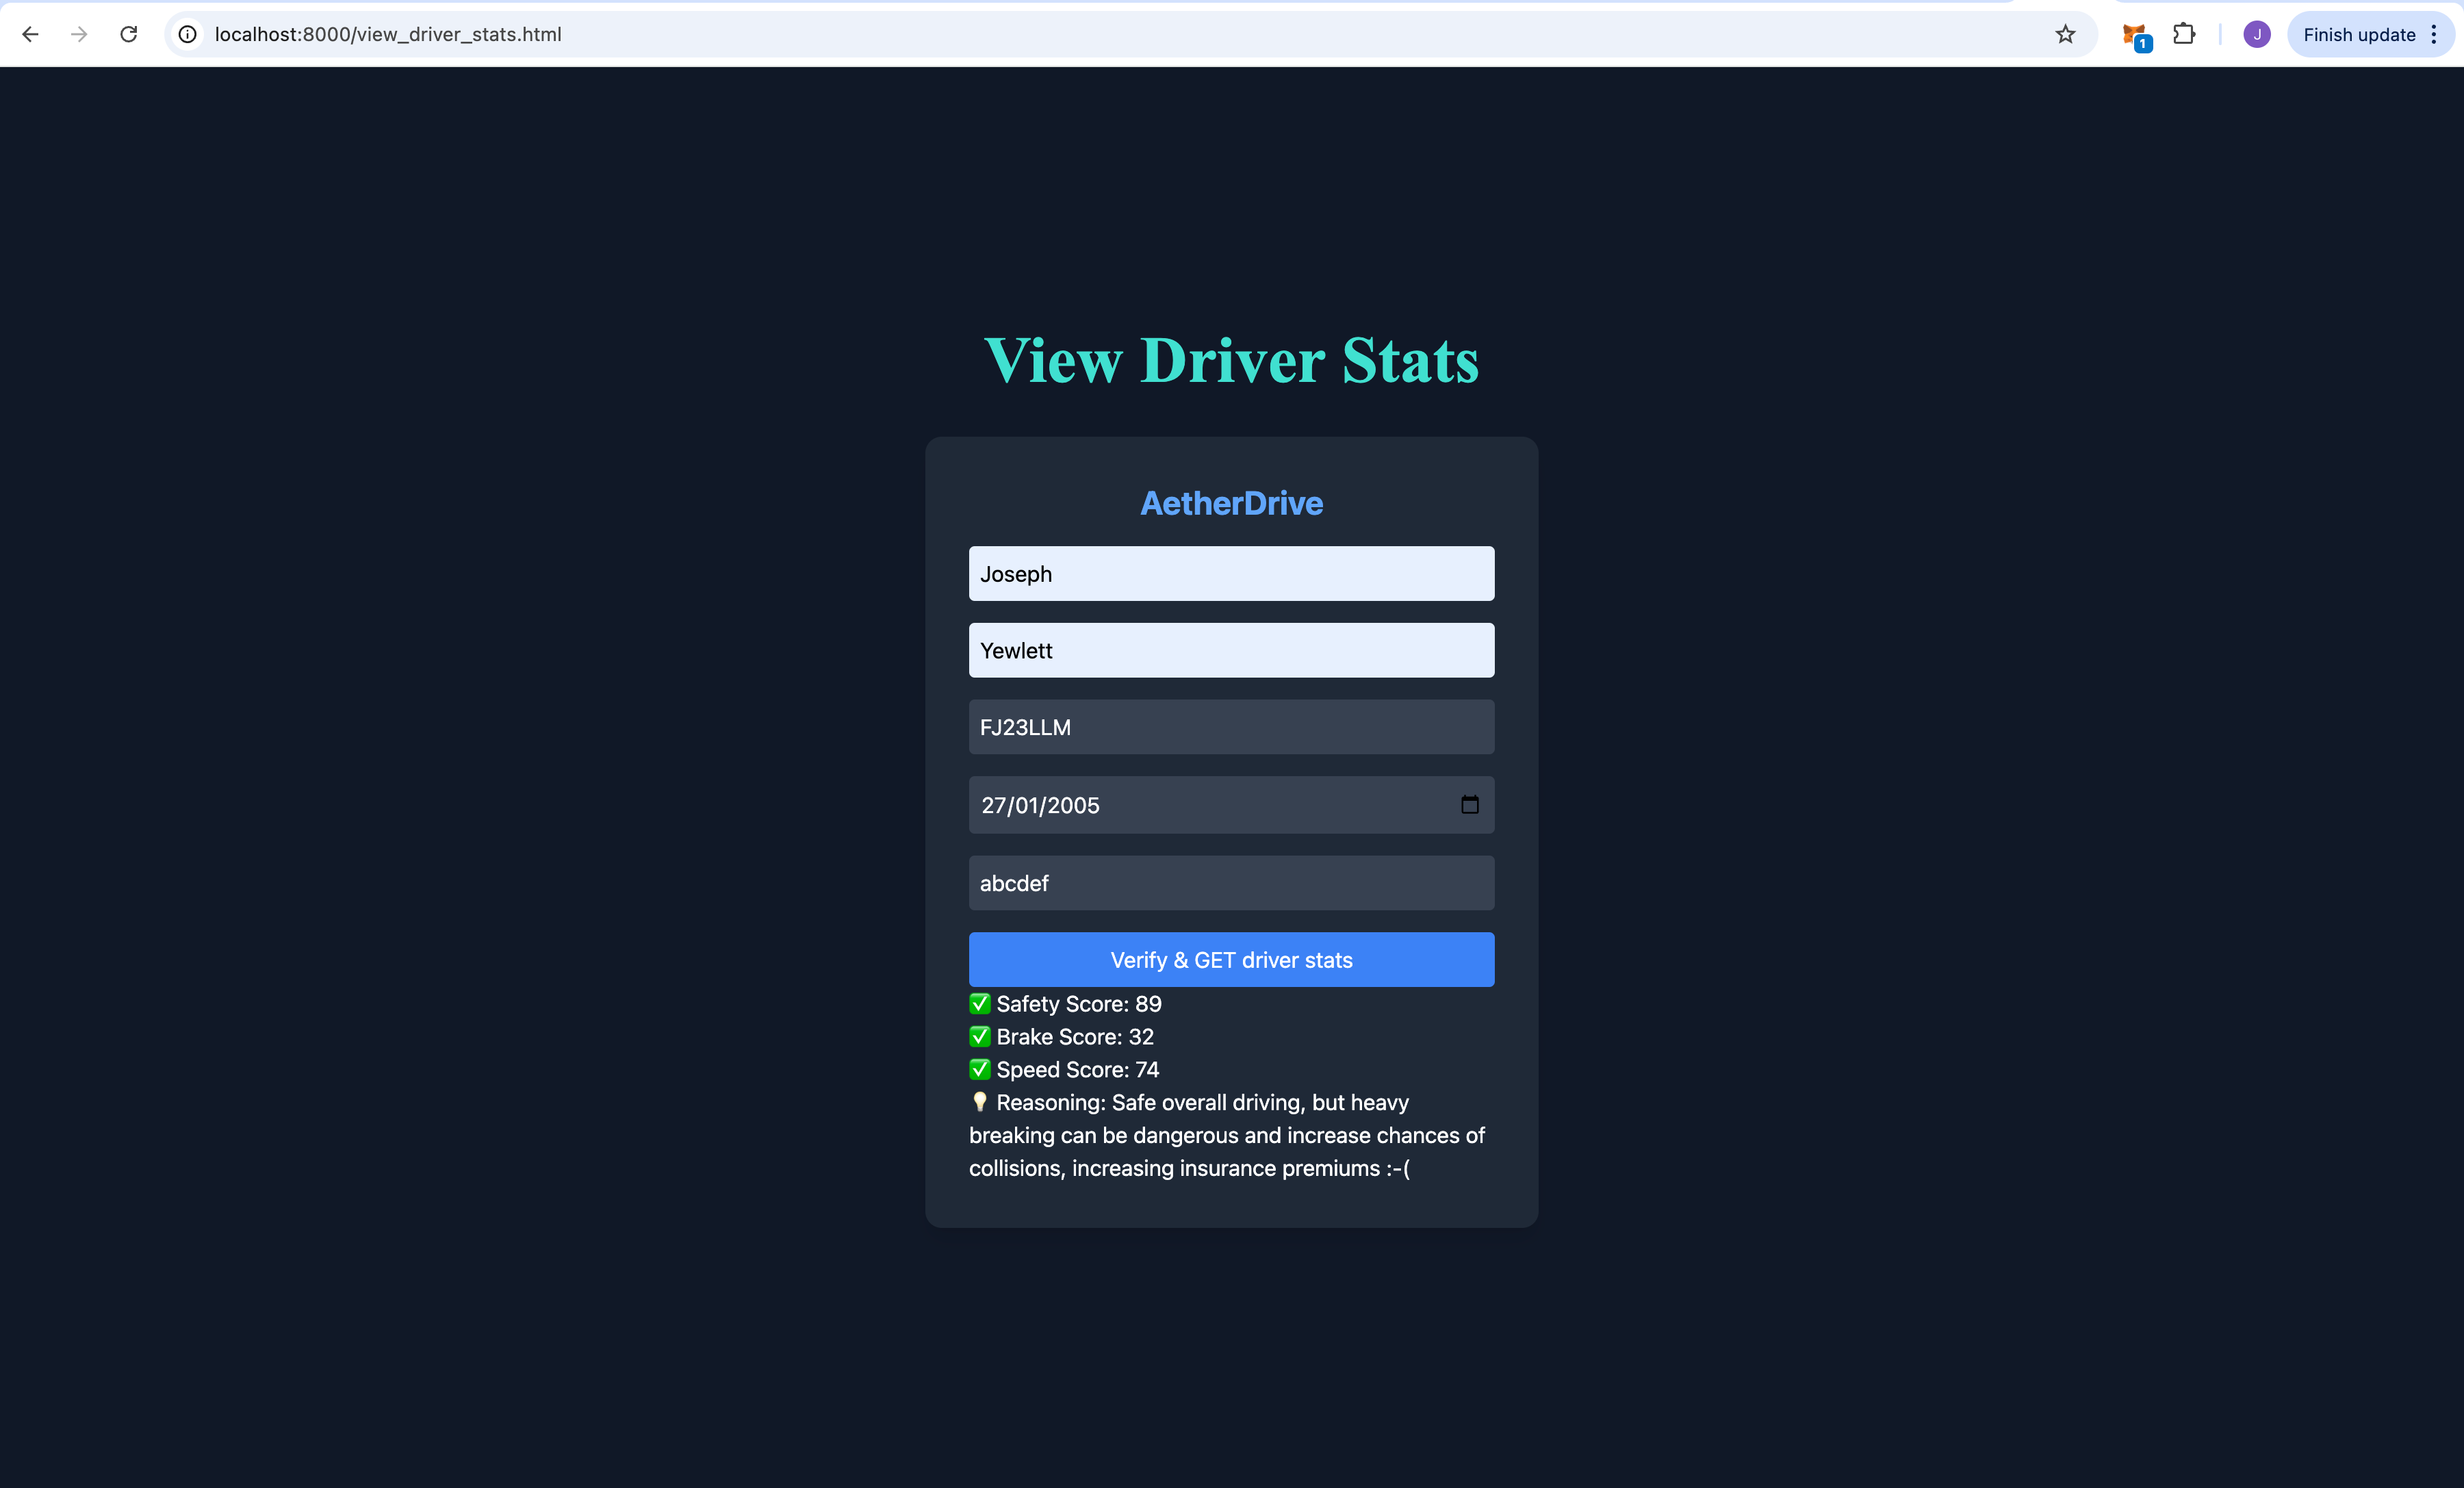Reload the page with refresh icon
Viewport: 2464px width, 1488px height.
pos(129,34)
